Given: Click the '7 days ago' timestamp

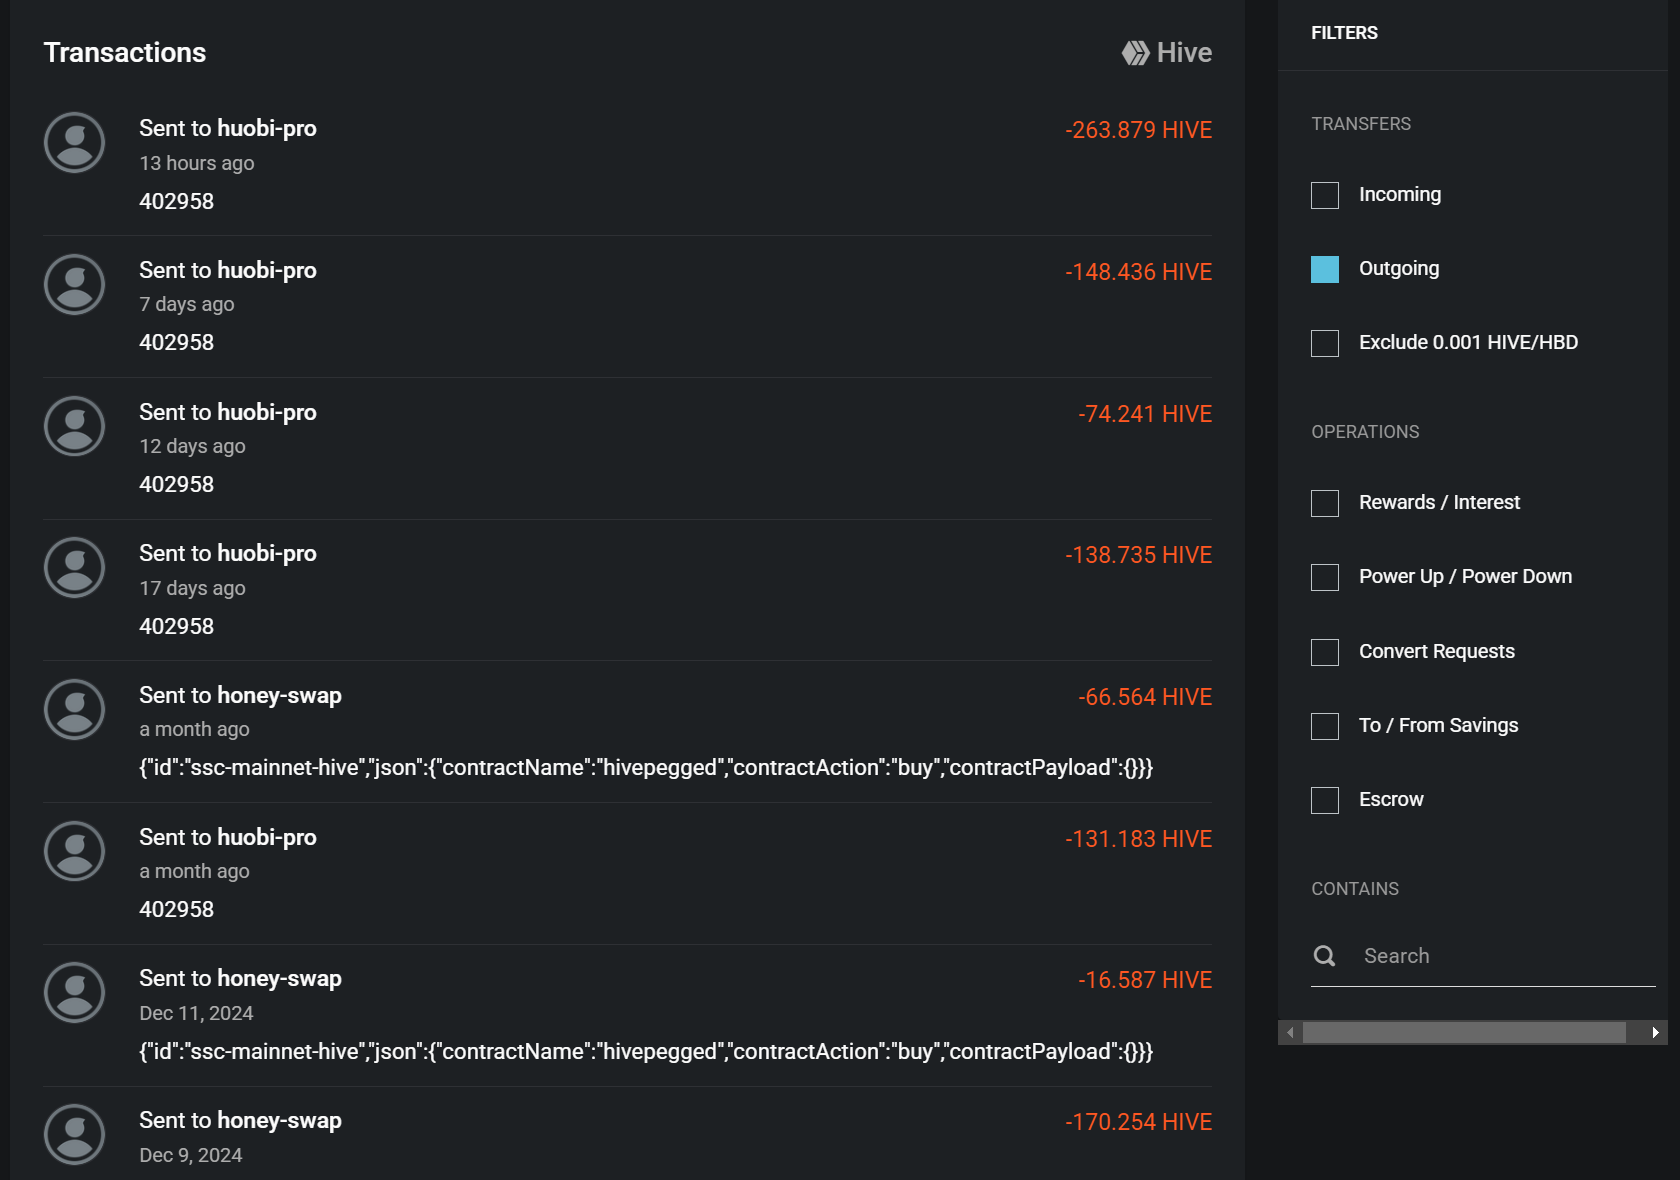Looking at the screenshot, I should (187, 304).
